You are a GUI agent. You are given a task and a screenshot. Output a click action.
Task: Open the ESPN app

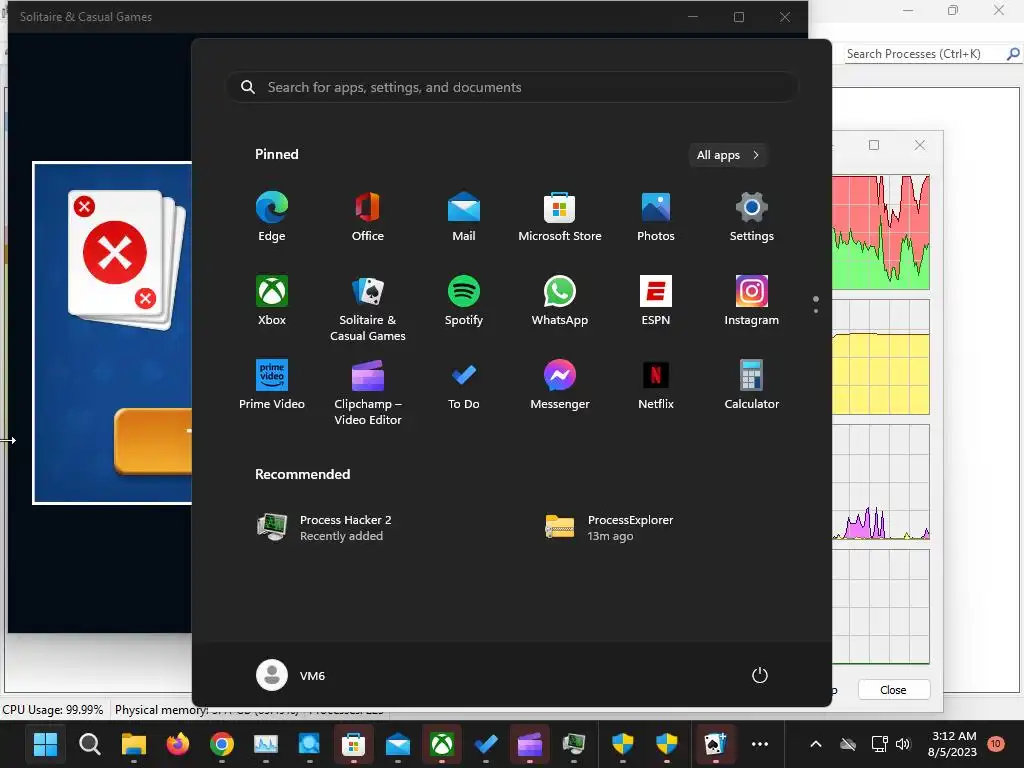(656, 301)
